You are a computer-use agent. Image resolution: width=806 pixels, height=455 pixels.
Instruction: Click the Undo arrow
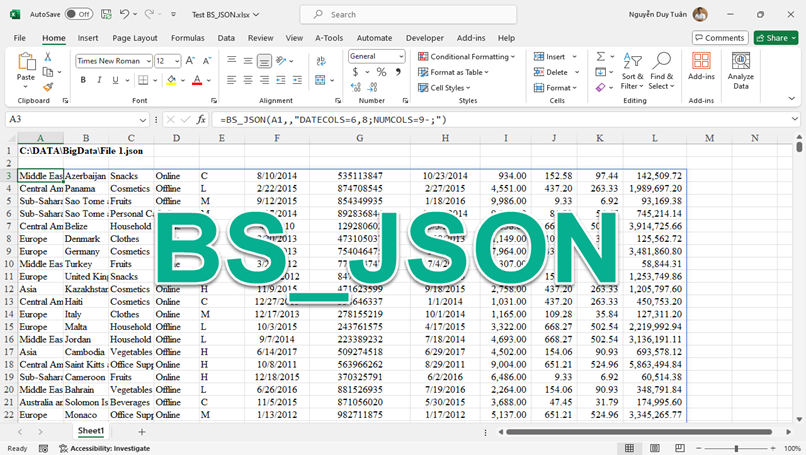click(124, 14)
